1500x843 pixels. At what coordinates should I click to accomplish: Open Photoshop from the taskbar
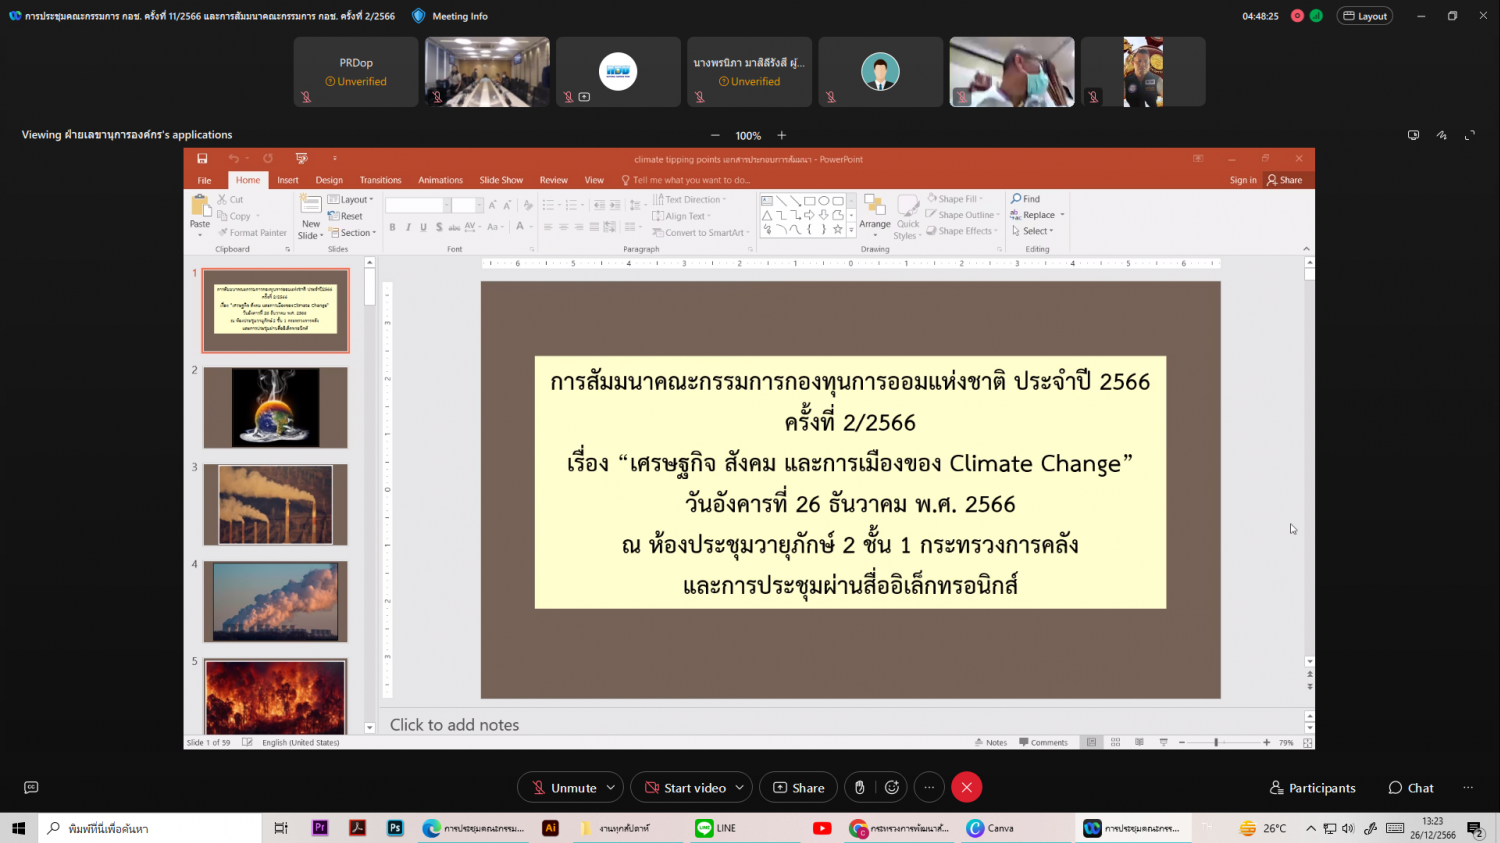(x=395, y=828)
